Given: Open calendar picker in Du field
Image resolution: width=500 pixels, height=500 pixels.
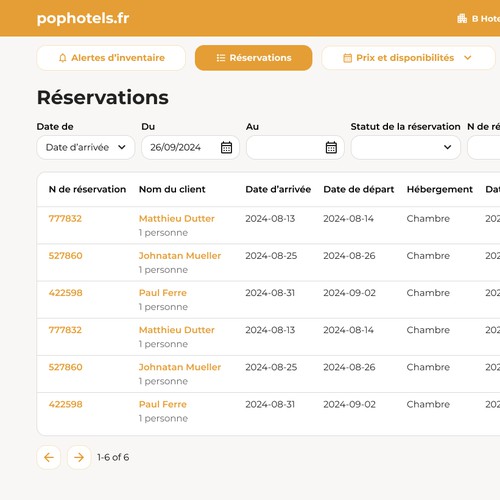Looking at the screenshot, I should [x=226, y=147].
